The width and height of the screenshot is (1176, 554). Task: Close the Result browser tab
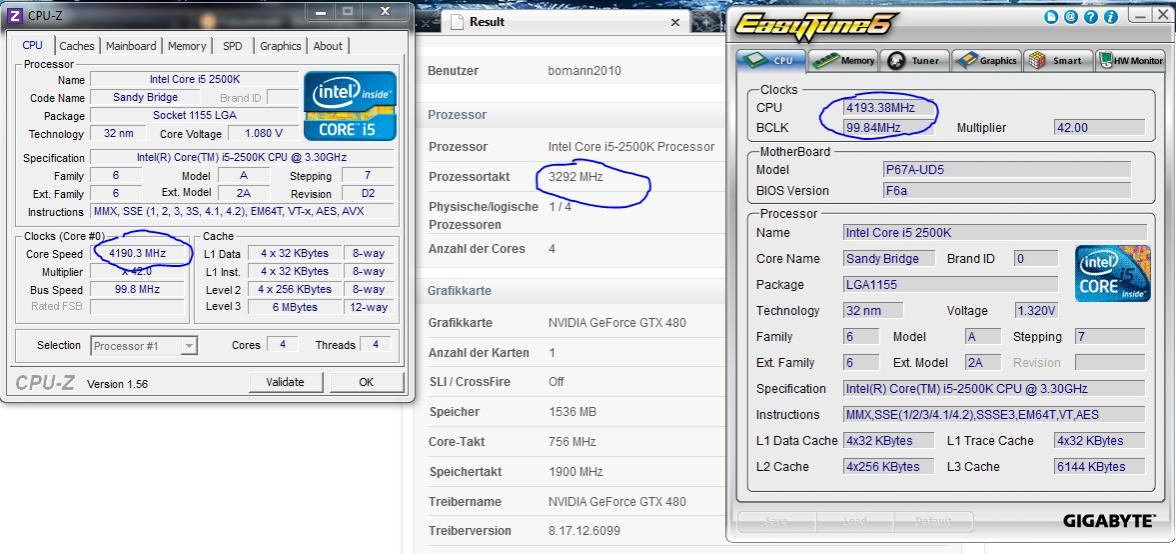point(675,22)
